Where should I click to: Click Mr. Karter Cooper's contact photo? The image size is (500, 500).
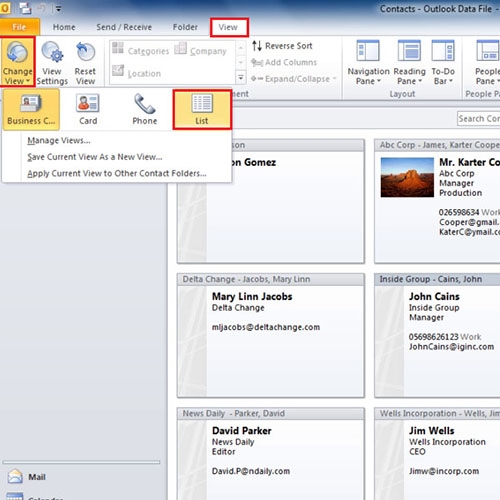pyautogui.click(x=407, y=177)
